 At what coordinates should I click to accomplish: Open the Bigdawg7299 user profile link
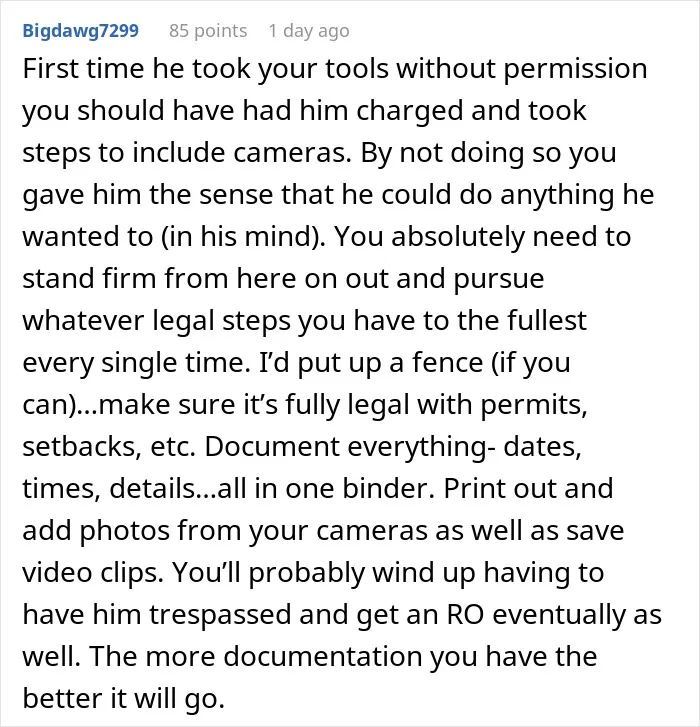[81, 31]
